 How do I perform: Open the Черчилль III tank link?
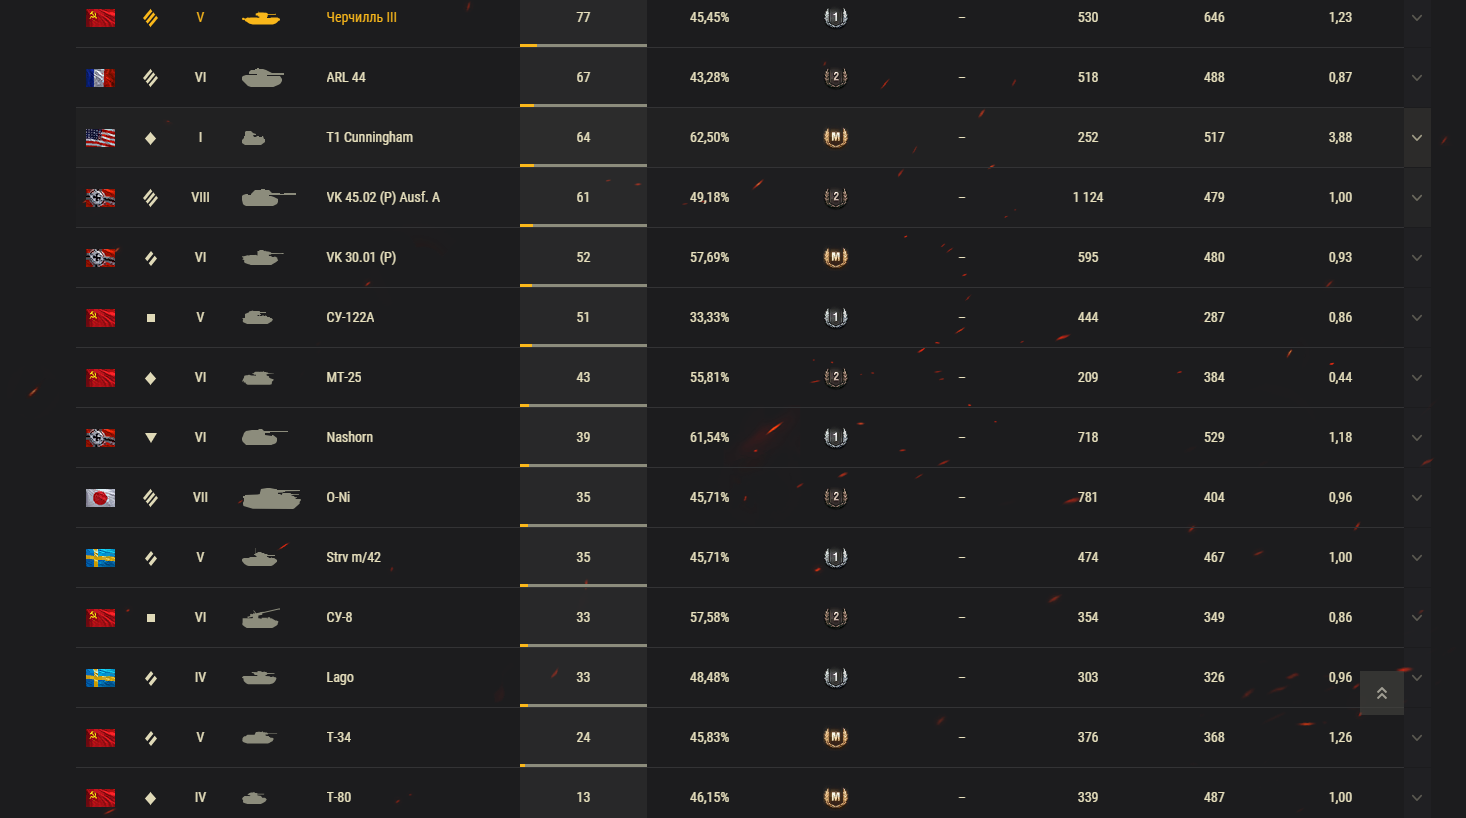361,17
